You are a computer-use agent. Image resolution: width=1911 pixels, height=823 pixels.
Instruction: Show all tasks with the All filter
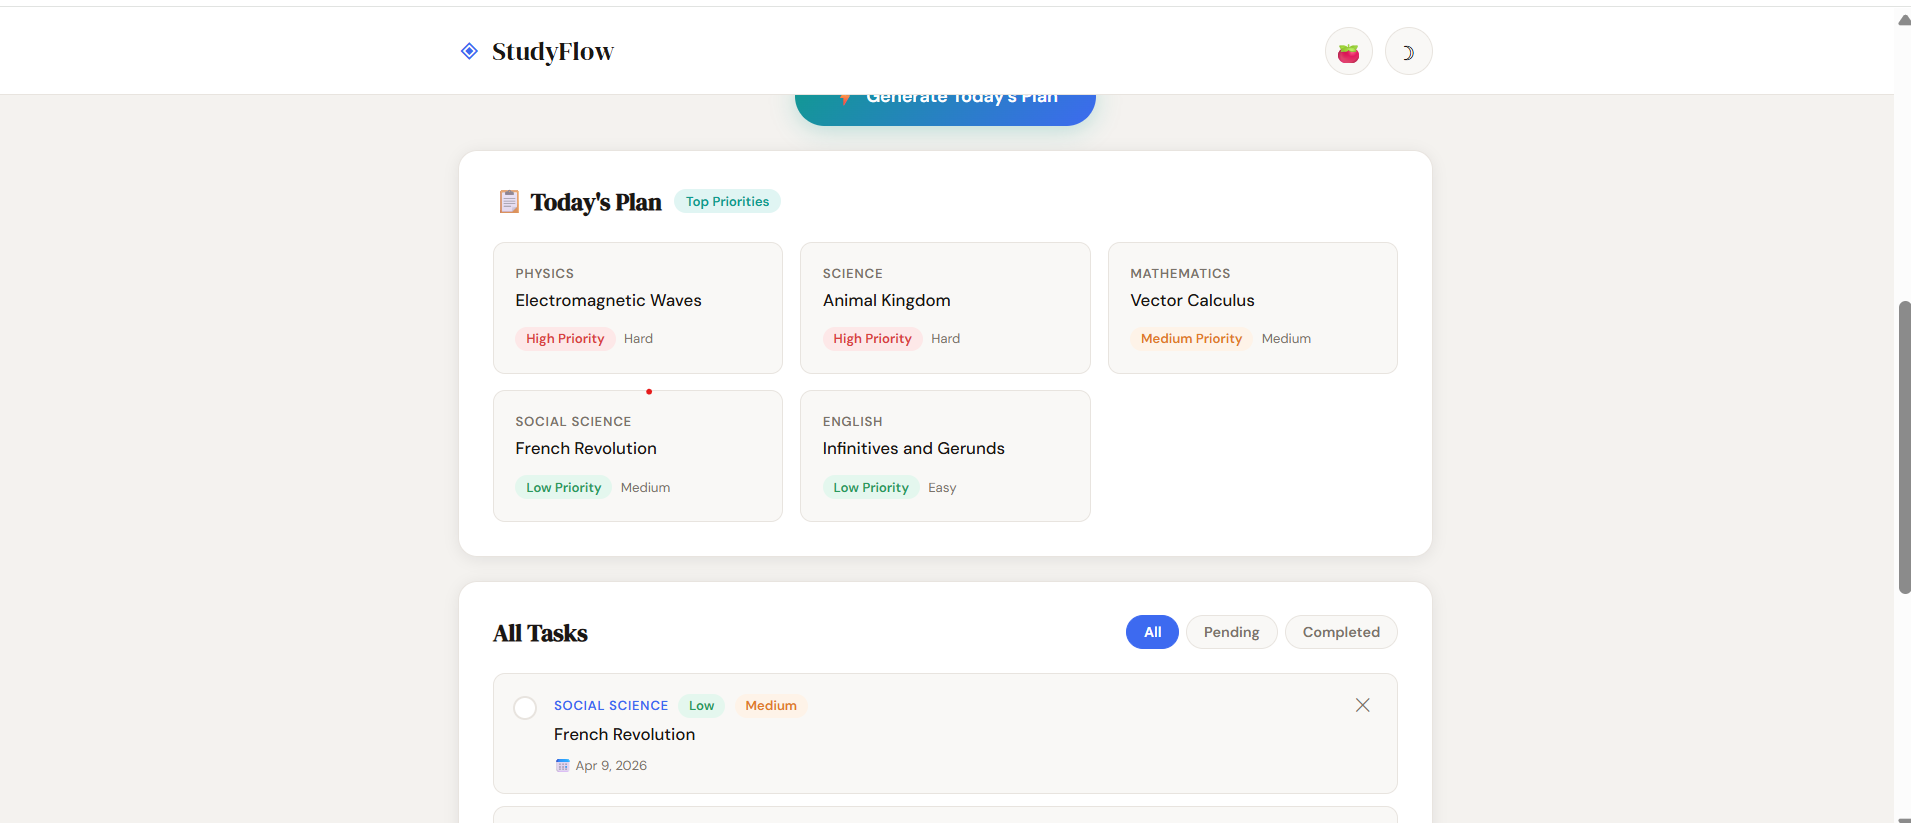(1152, 632)
